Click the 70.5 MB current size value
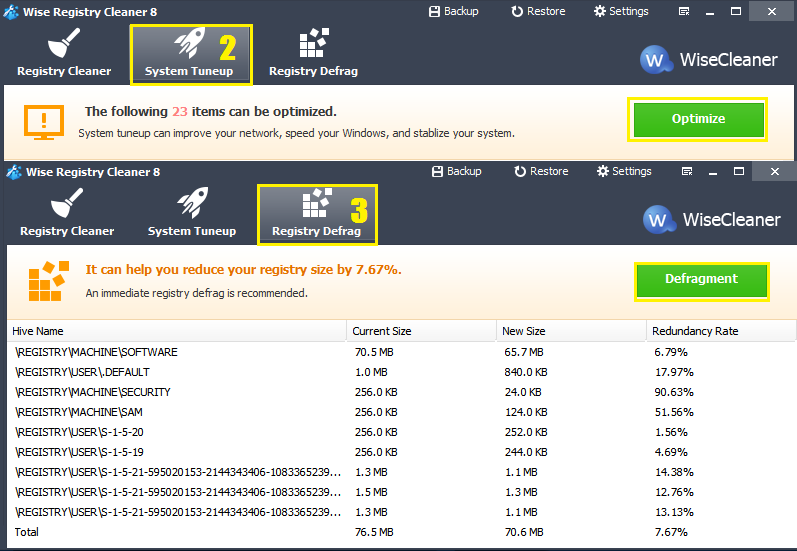 [374, 352]
